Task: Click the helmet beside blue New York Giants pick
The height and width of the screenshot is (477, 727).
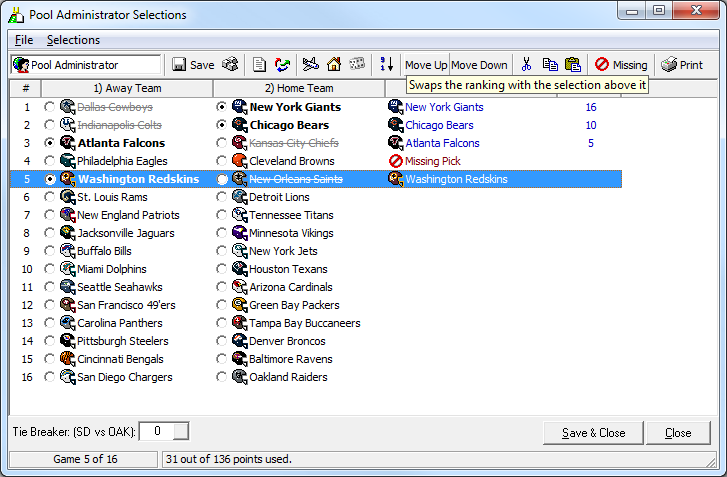Action: click(x=395, y=107)
